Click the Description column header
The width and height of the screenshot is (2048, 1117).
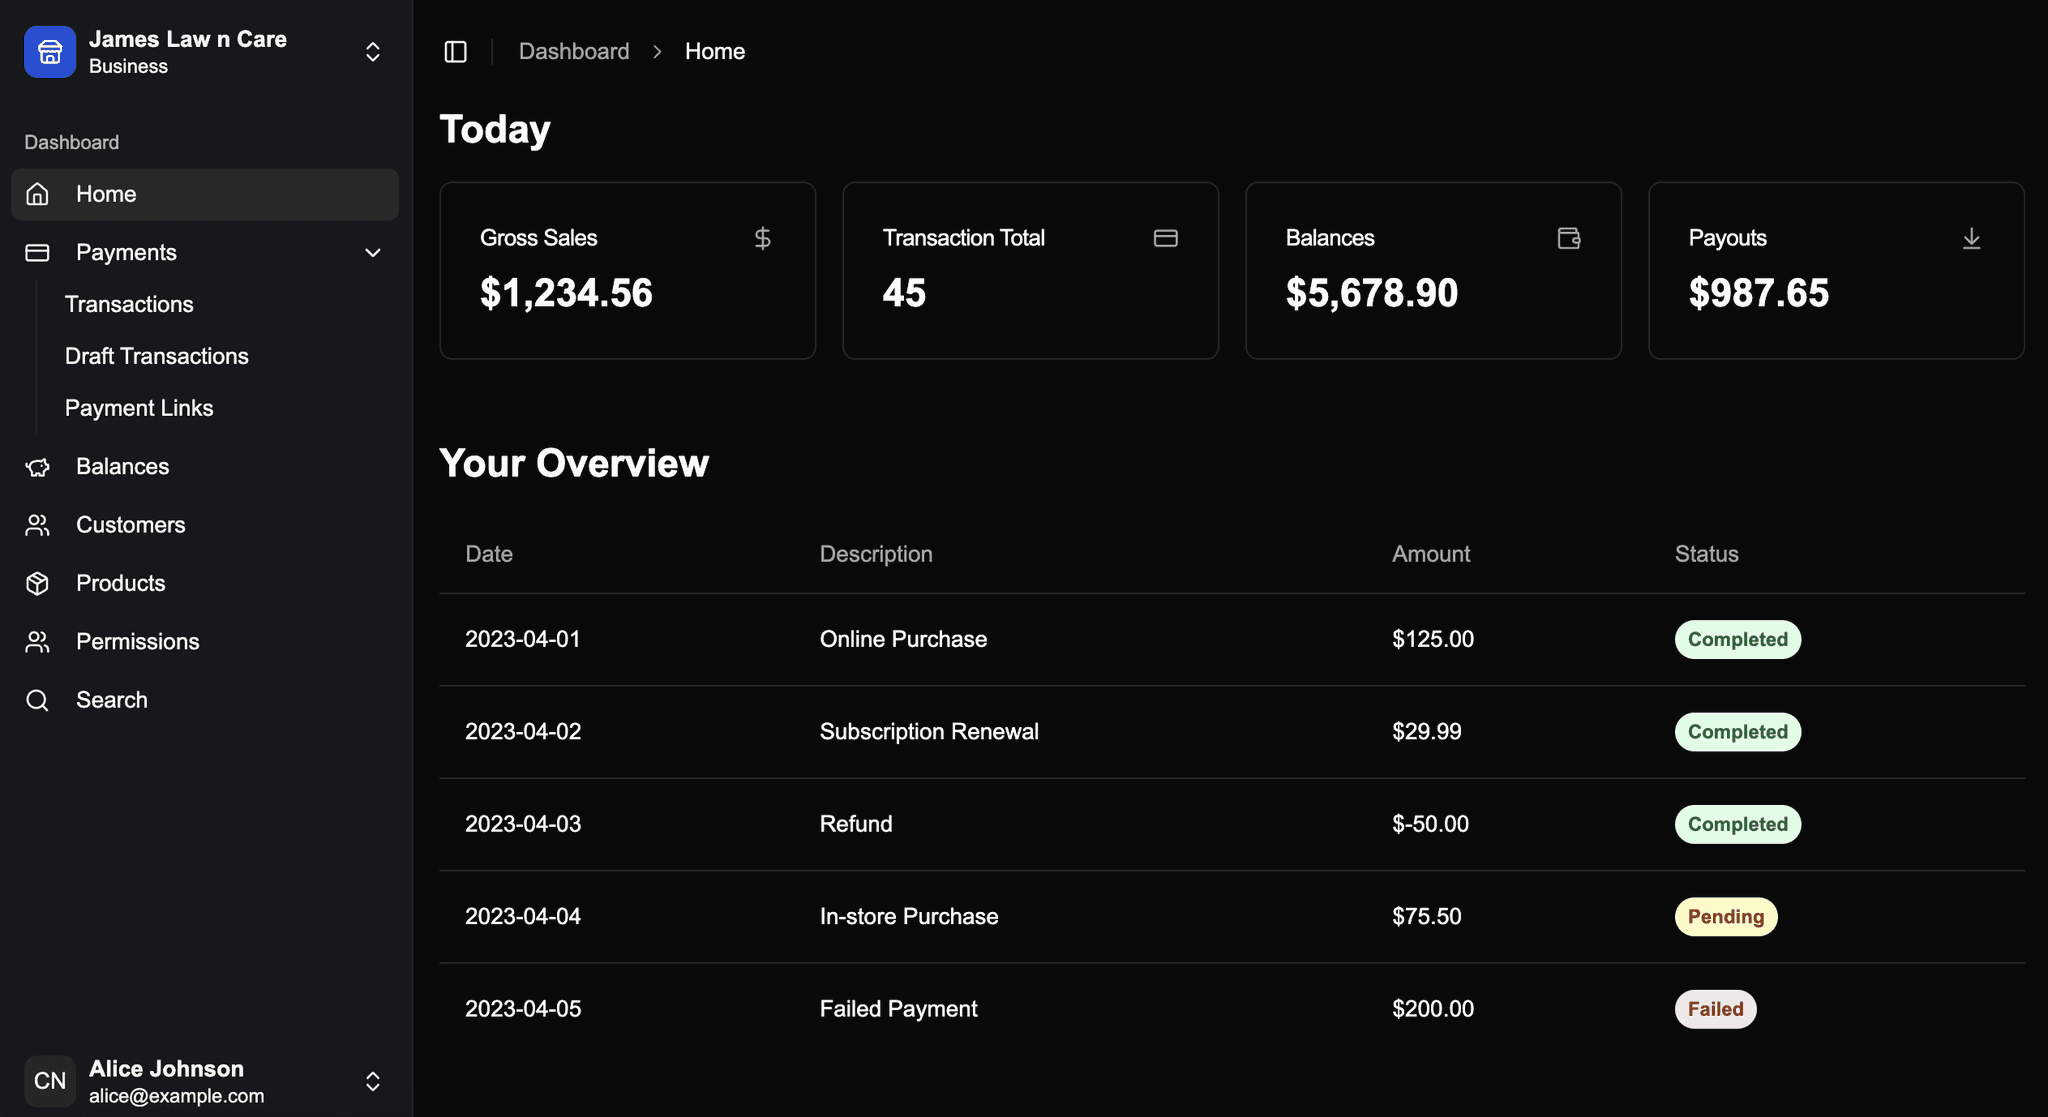click(876, 554)
